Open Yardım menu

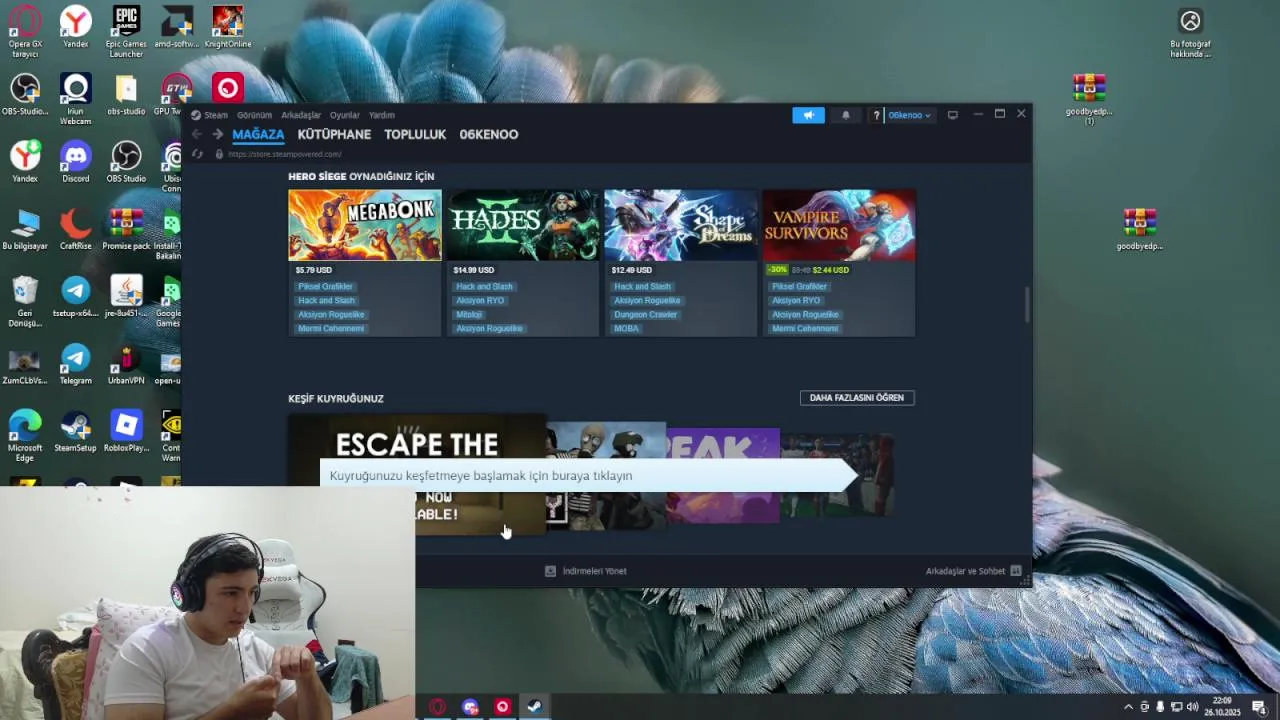click(x=382, y=115)
